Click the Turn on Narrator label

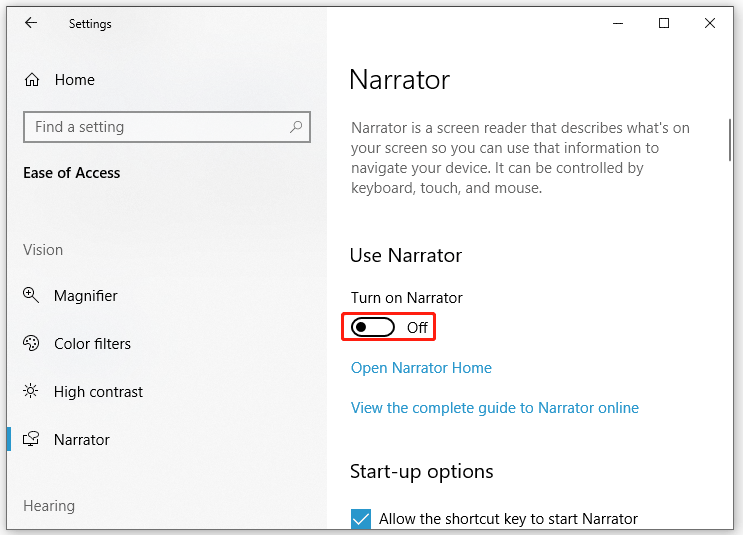407,298
